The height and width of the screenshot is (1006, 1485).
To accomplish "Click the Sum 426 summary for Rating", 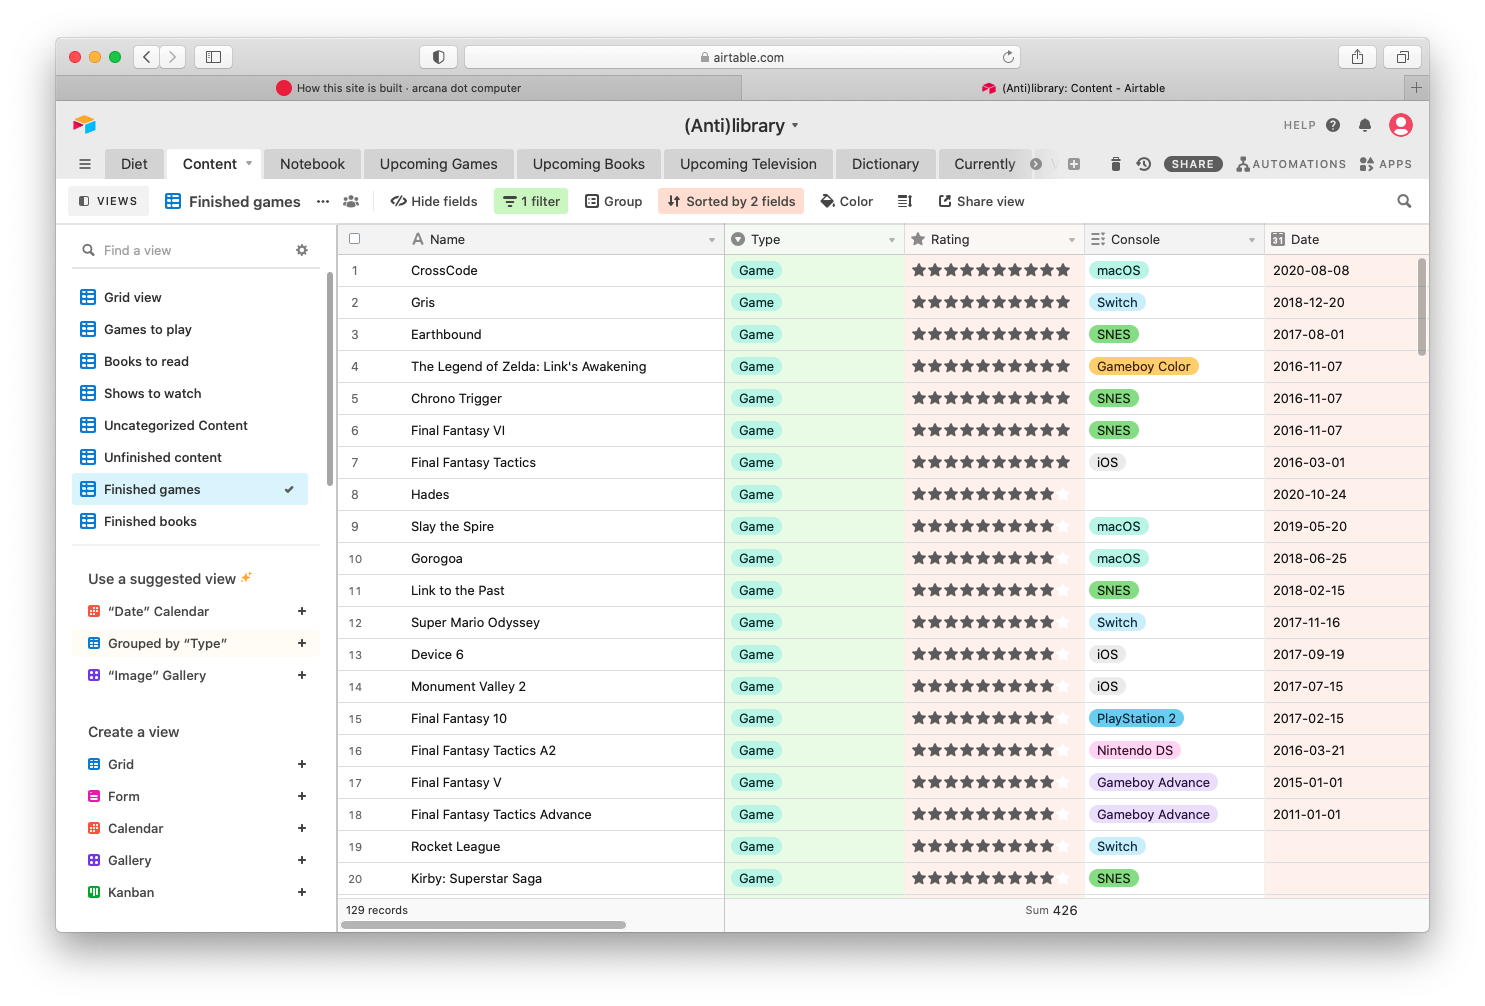I will tap(1051, 910).
